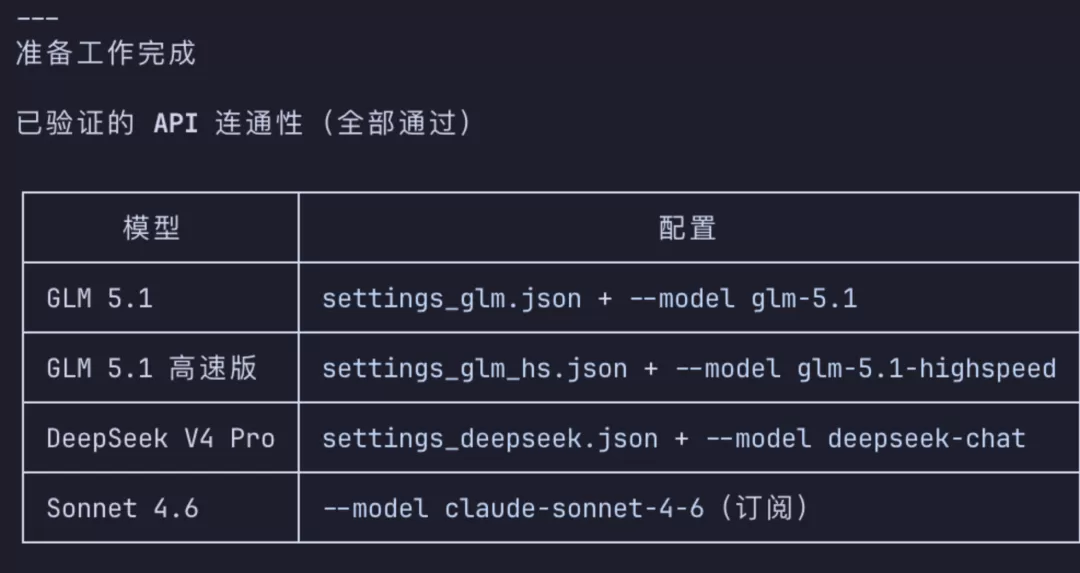This screenshot has width=1080, height=573.
Task: Click the 准备工作完成 heading text
Action: (x=106, y=54)
